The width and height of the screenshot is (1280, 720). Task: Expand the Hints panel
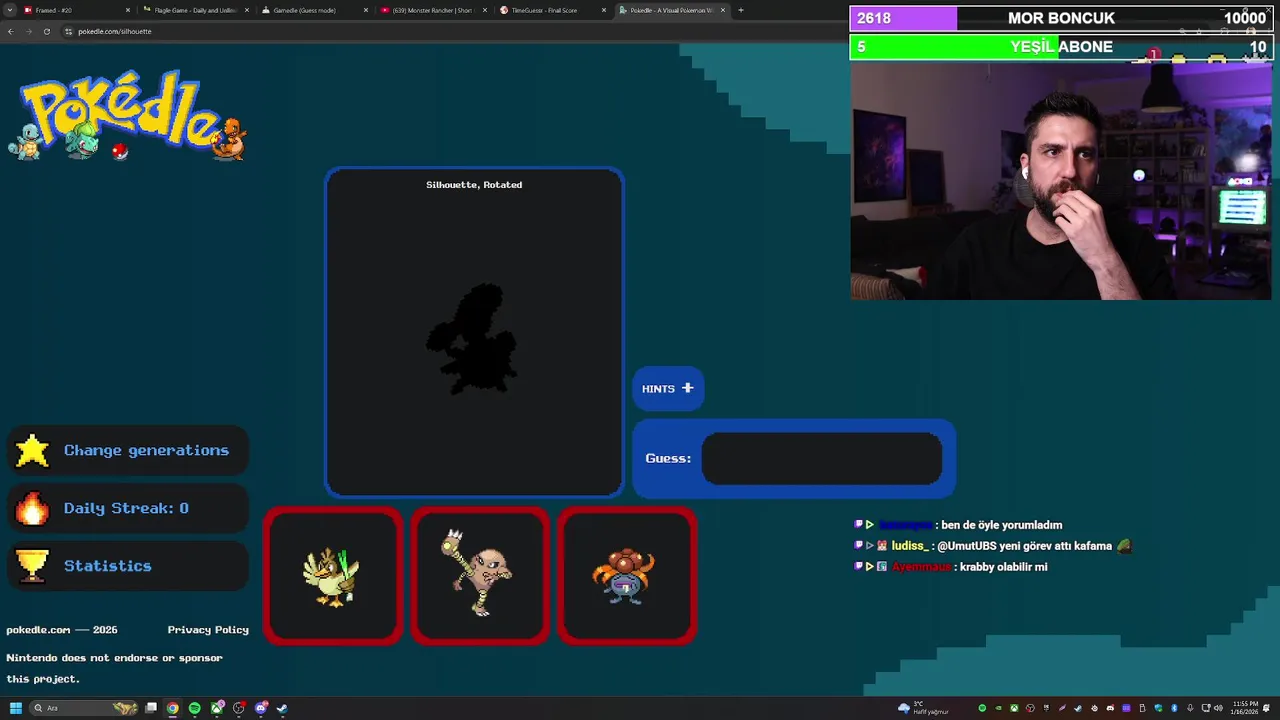[668, 389]
